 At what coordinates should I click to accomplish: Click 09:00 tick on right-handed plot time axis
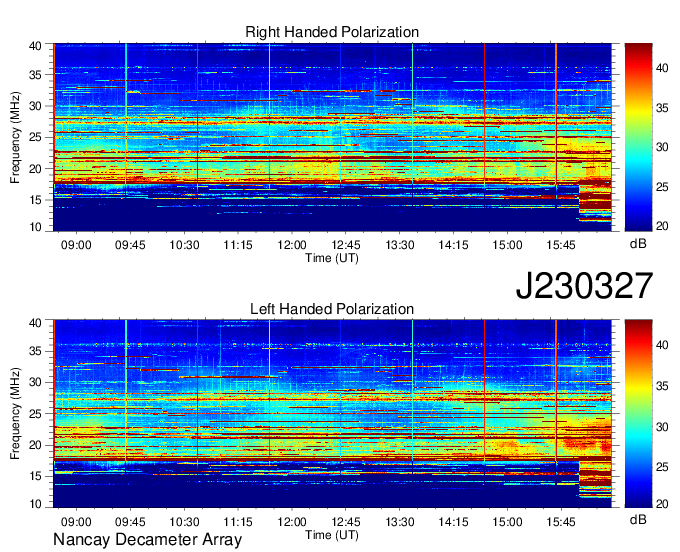tap(76, 245)
